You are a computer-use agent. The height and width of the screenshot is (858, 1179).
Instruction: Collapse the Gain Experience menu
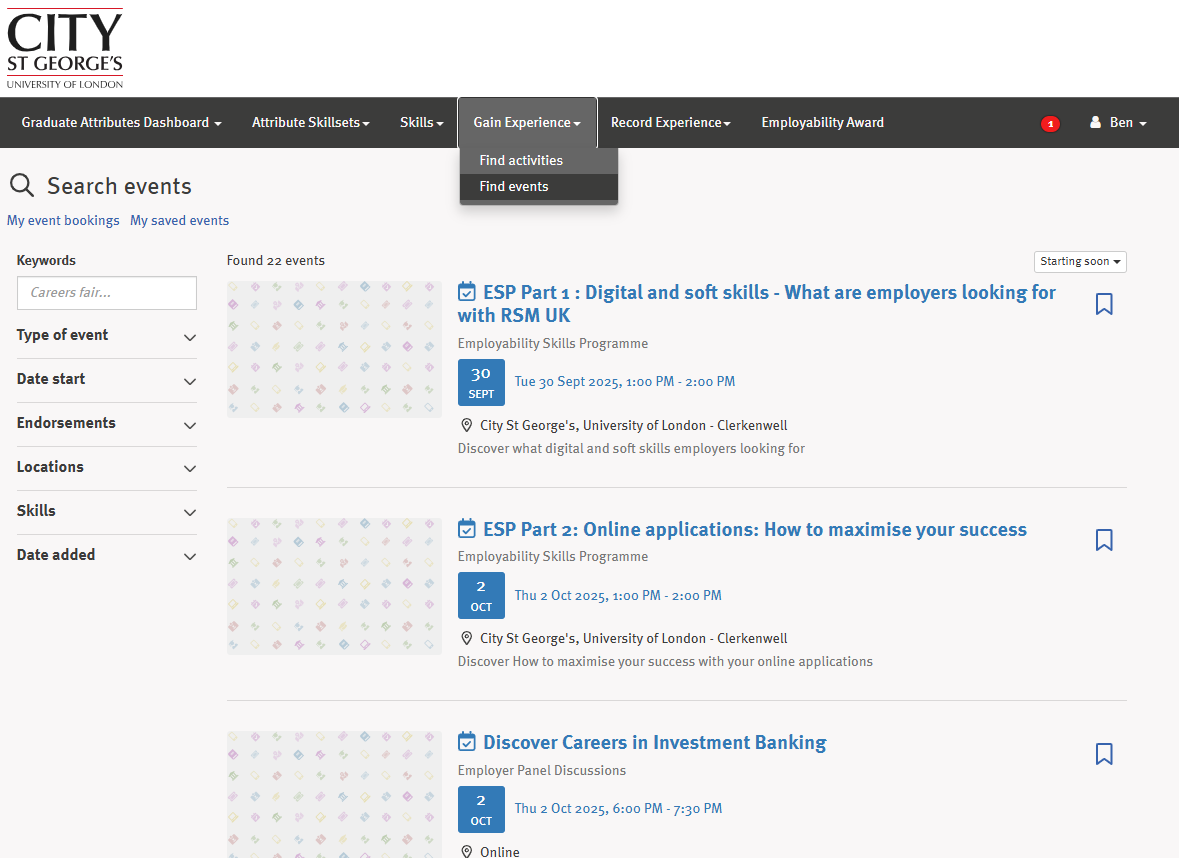click(527, 123)
